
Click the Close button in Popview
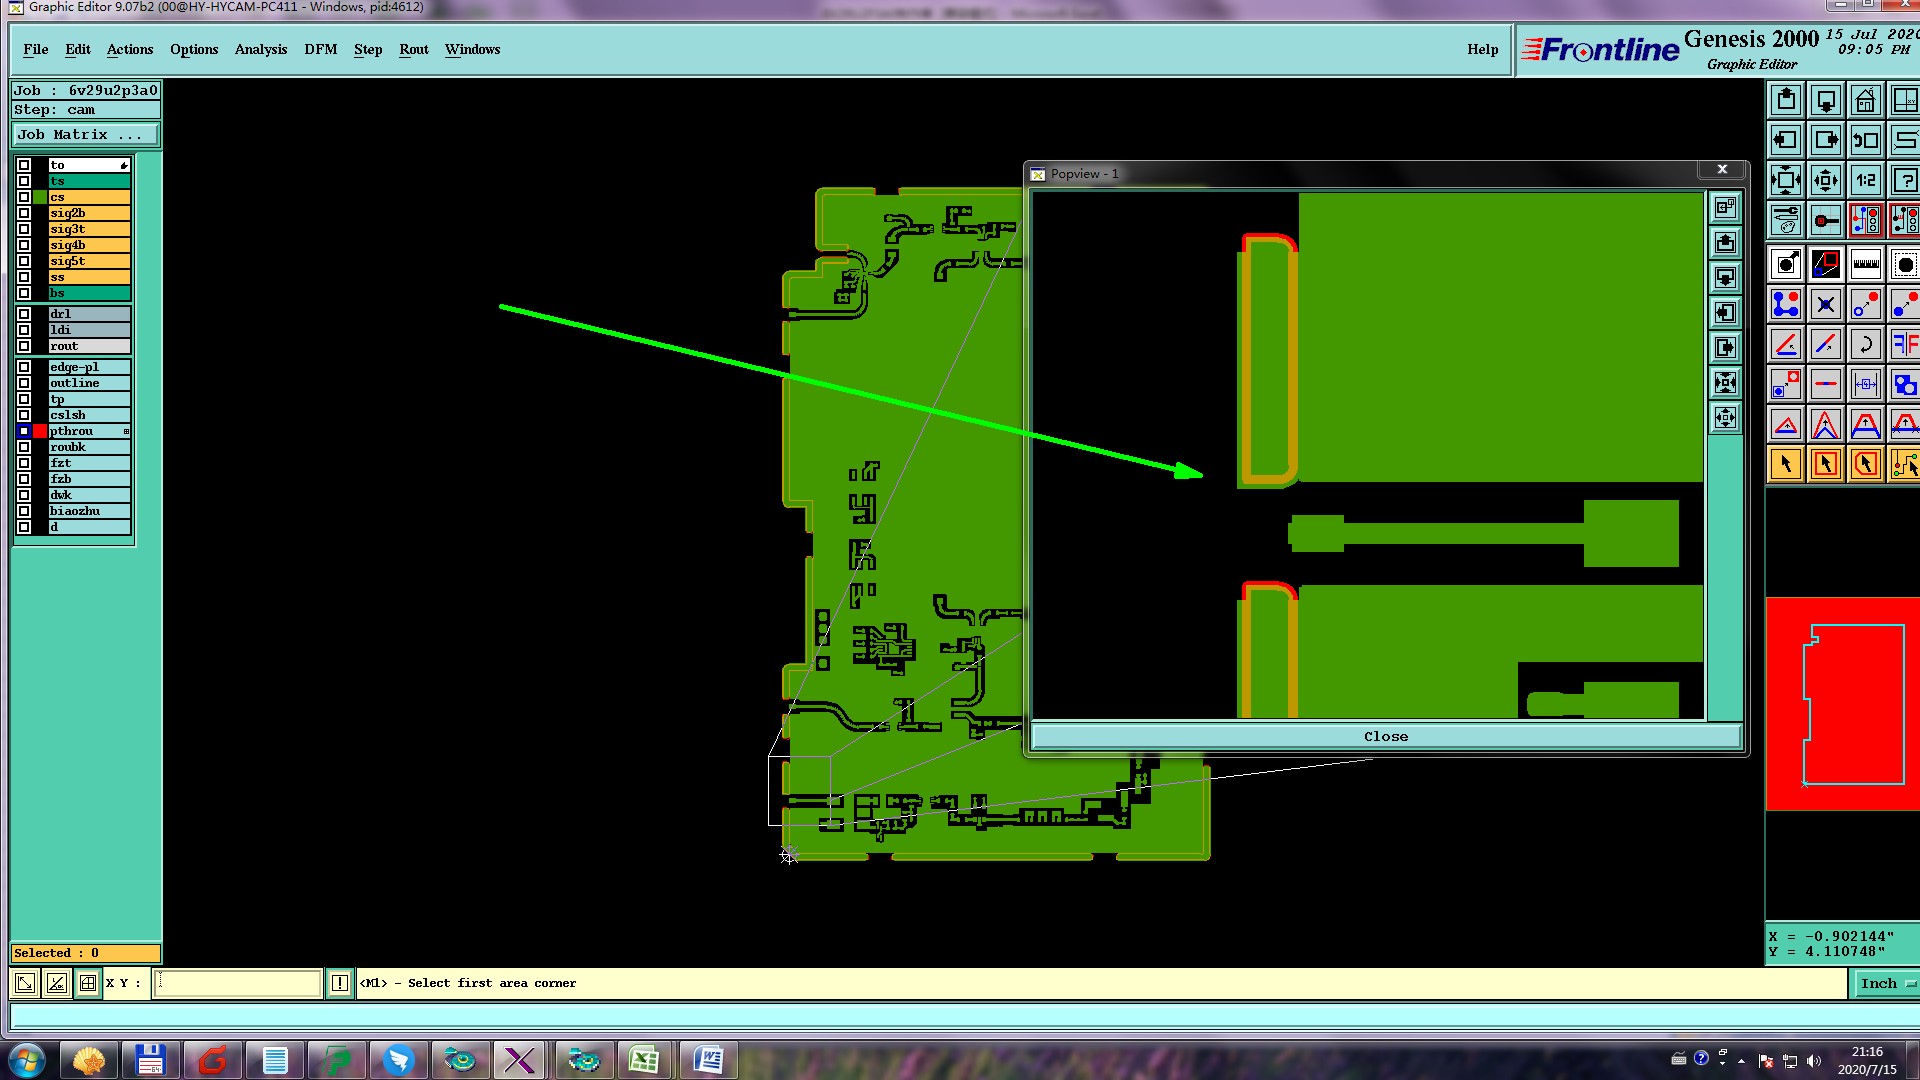pos(1385,736)
